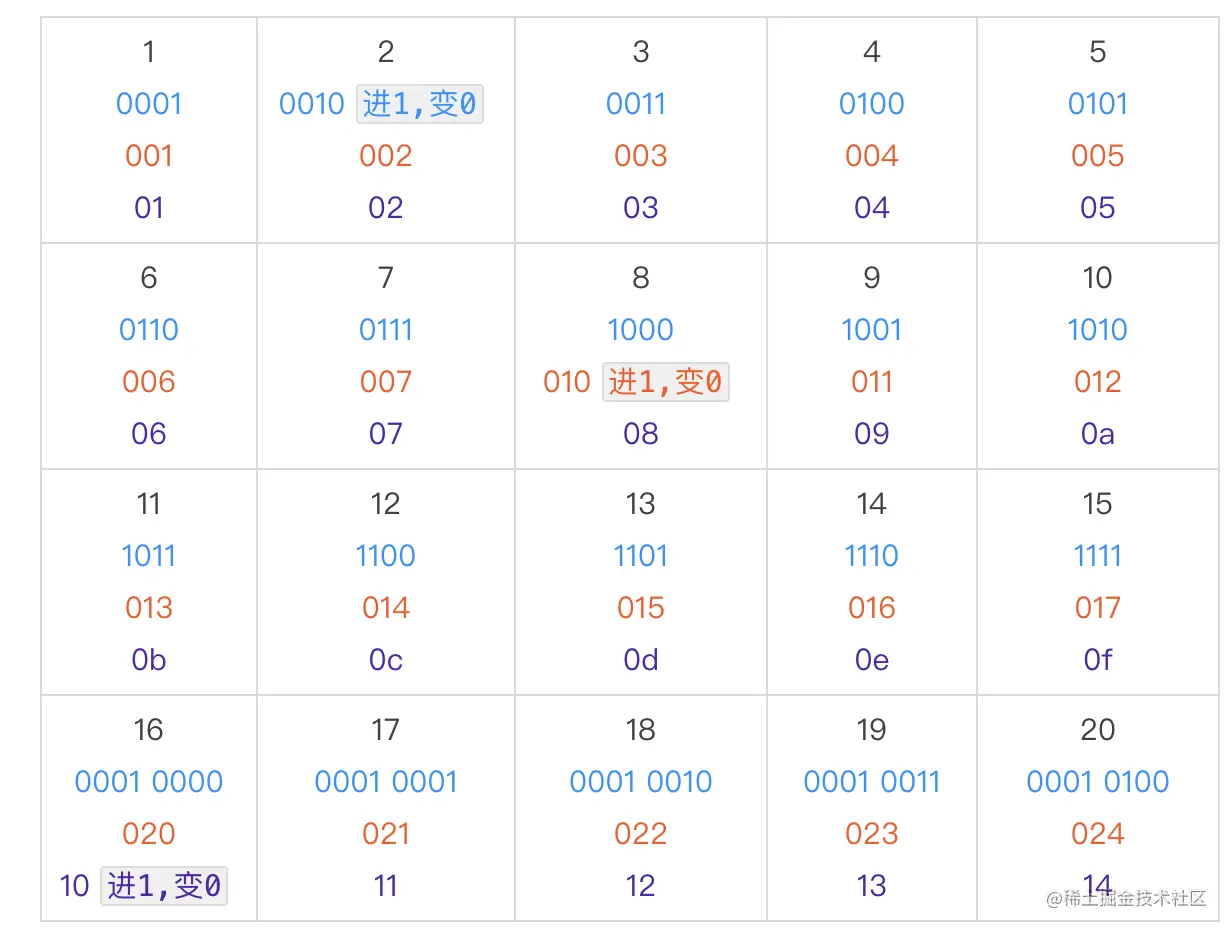Click the decimal number 5 heading
The width and height of the screenshot is (1232, 934).
pyautogui.click(x=1097, y=52)
